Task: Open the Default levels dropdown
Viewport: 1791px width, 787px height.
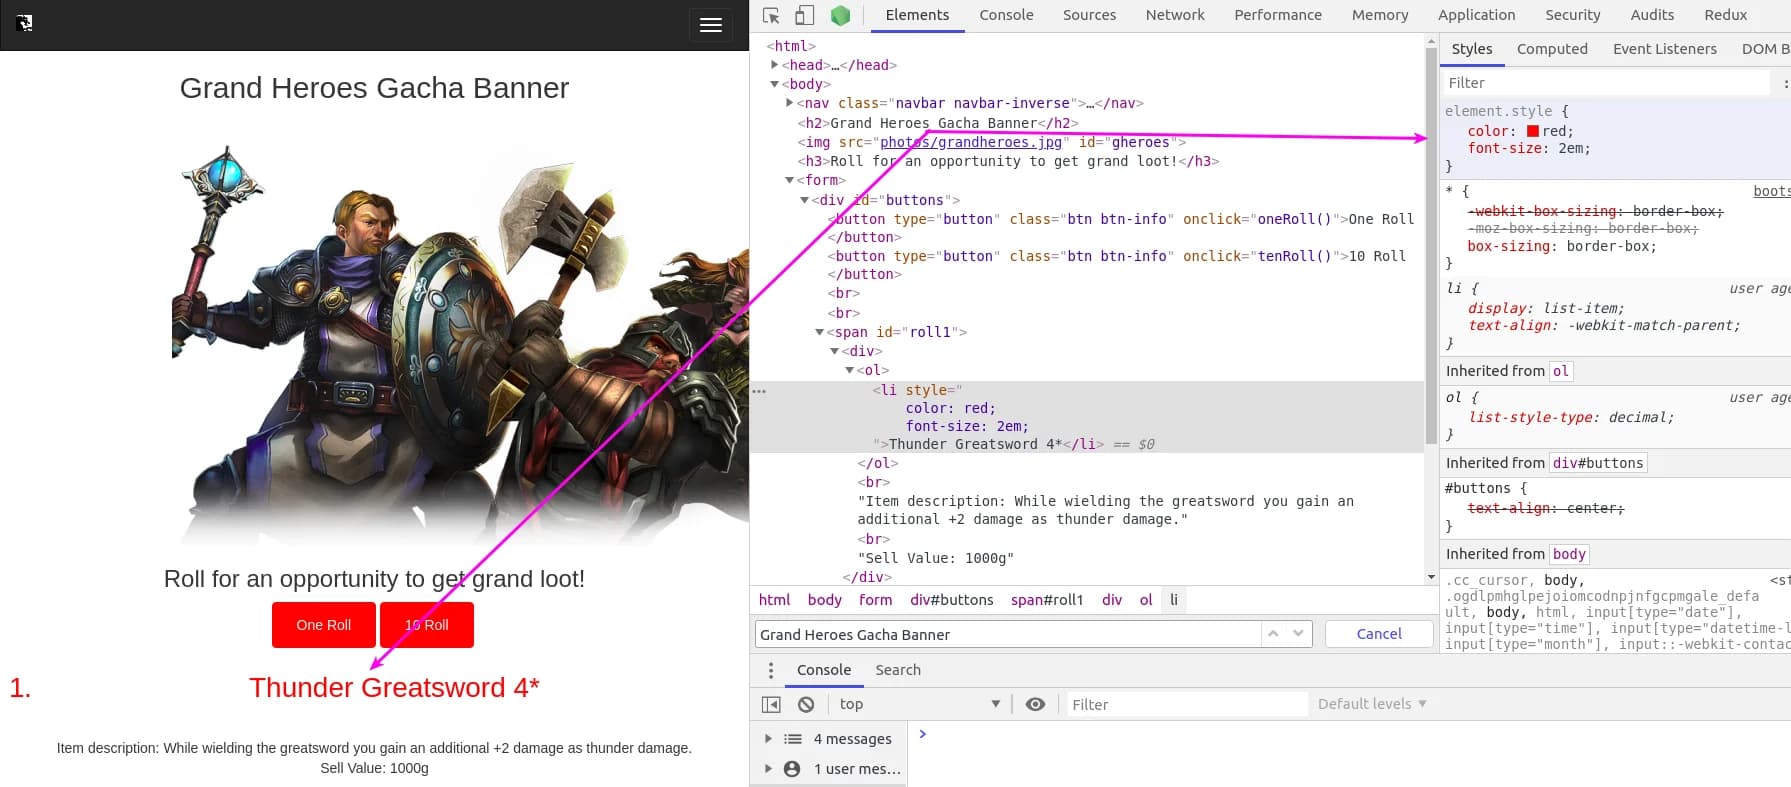Action: tap(1371, 704)
